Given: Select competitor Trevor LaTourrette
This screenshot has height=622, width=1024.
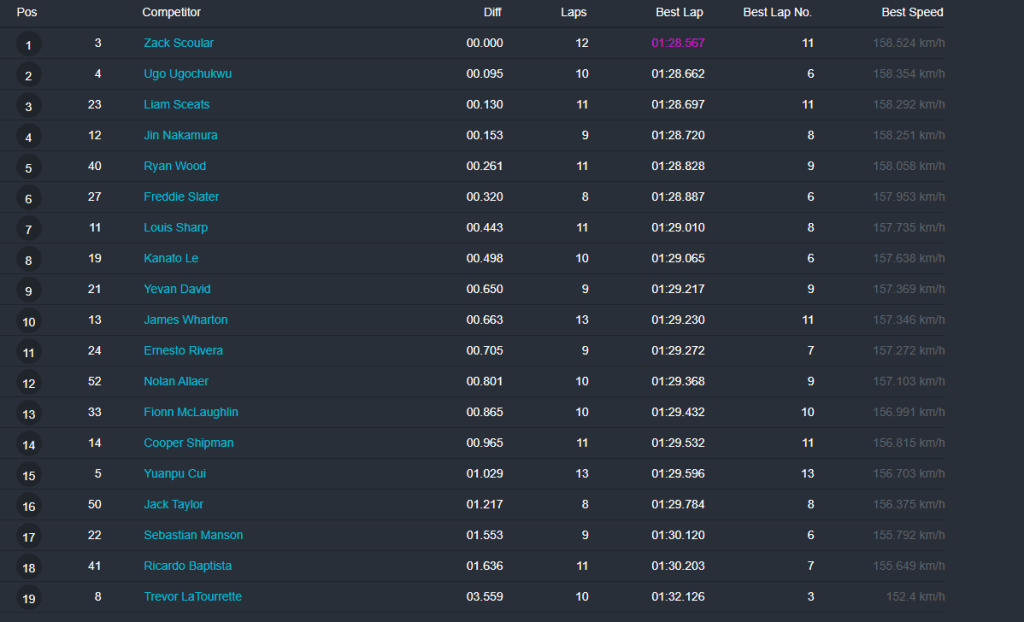Looking at the screenshot, I should click(192, 597).
